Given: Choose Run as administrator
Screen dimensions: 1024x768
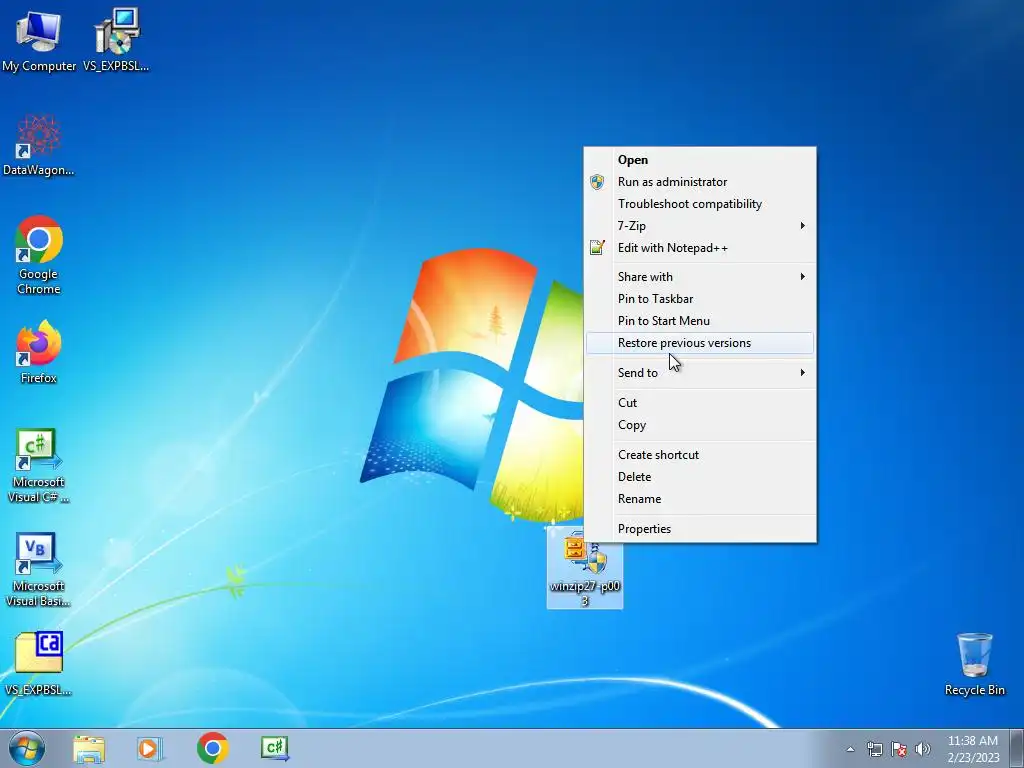Looking at the screenshot, I should 699,182.
